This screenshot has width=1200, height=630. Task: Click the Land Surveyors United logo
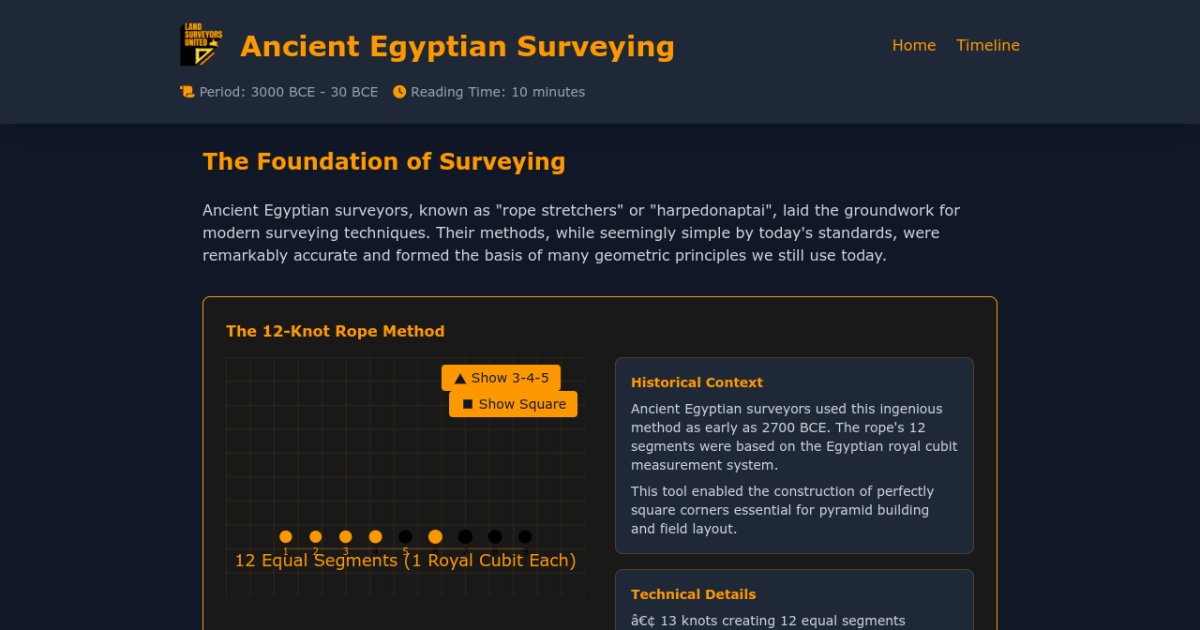pyautogui.click(x=199, y=44)
